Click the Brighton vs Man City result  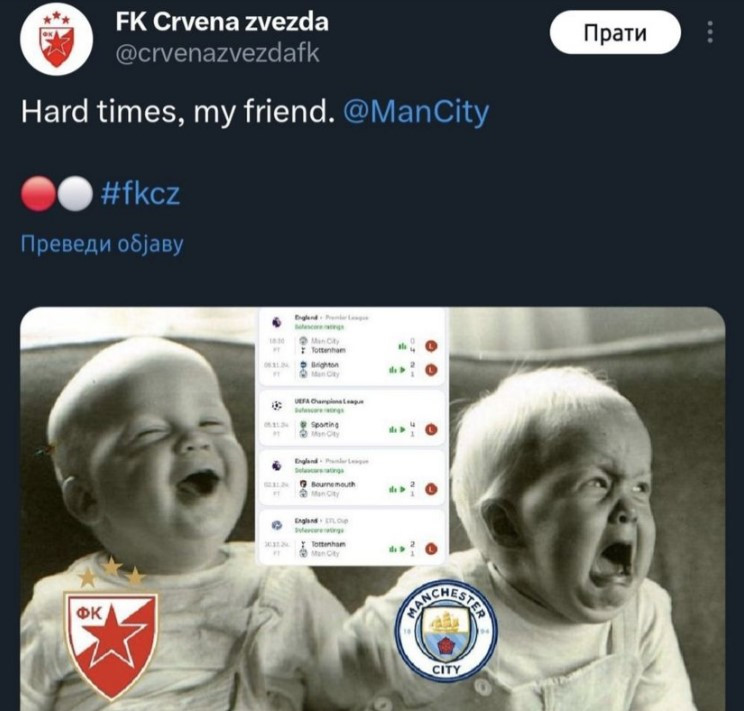351,369
